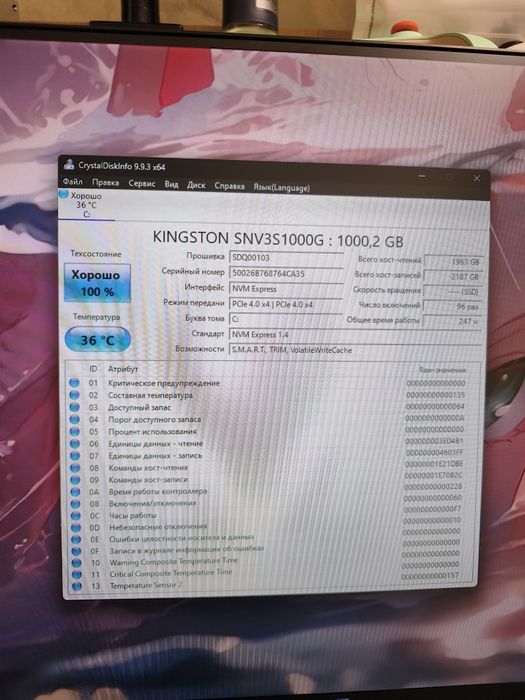This screenshot has height=700, width=525.
Task: Click the serial number field 50026B768764CA35
Action: click(x=286, y=273)
